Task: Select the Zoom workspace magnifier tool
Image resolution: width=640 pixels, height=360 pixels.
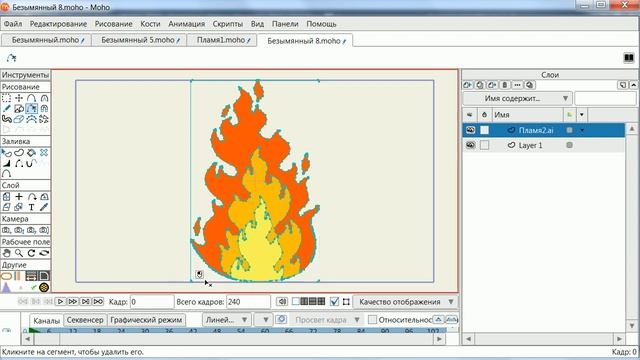Action: click(19, 253)
